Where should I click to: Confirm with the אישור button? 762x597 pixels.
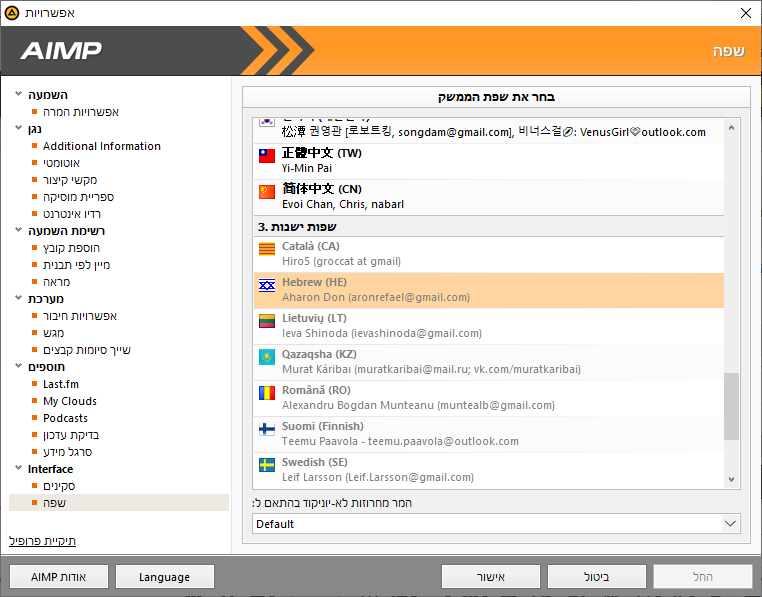point(491,577)
